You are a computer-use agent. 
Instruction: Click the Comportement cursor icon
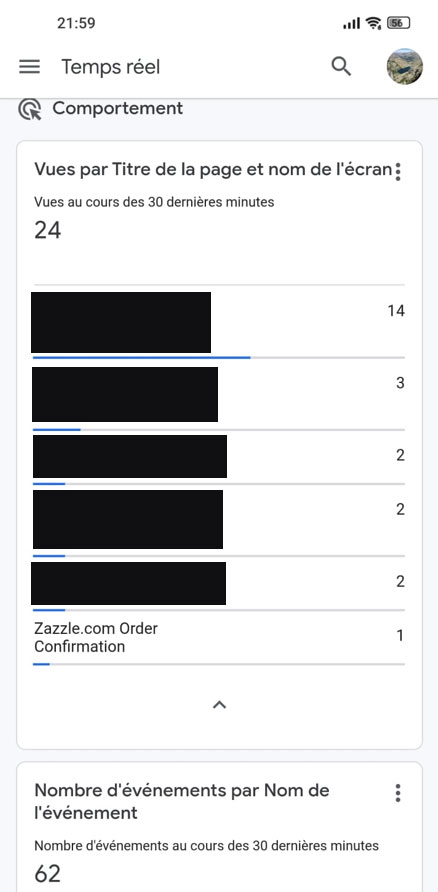[x=30, y=109]
